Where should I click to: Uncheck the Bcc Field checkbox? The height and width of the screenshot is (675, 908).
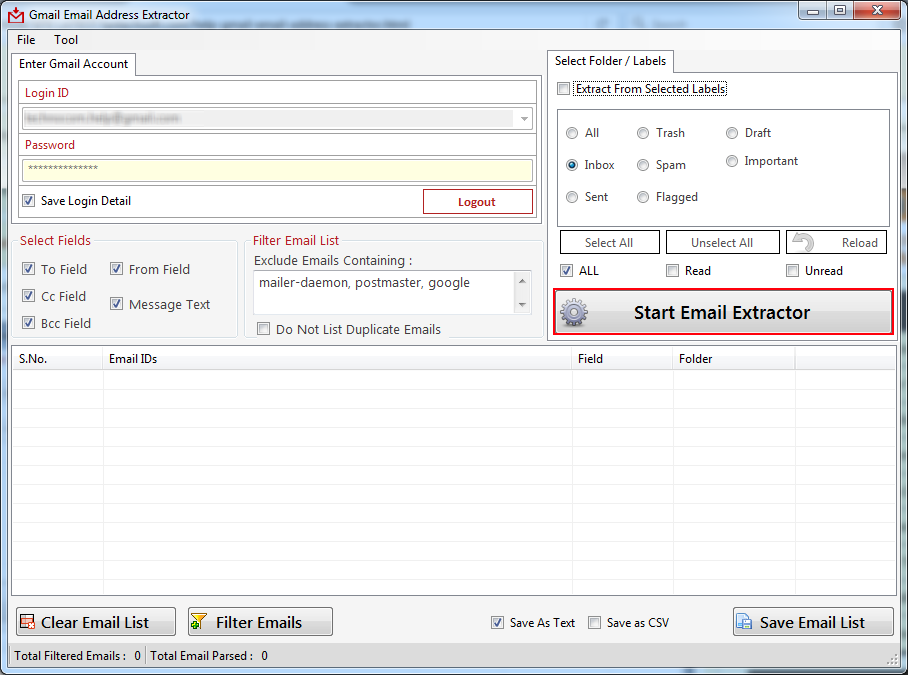(28, 322)
